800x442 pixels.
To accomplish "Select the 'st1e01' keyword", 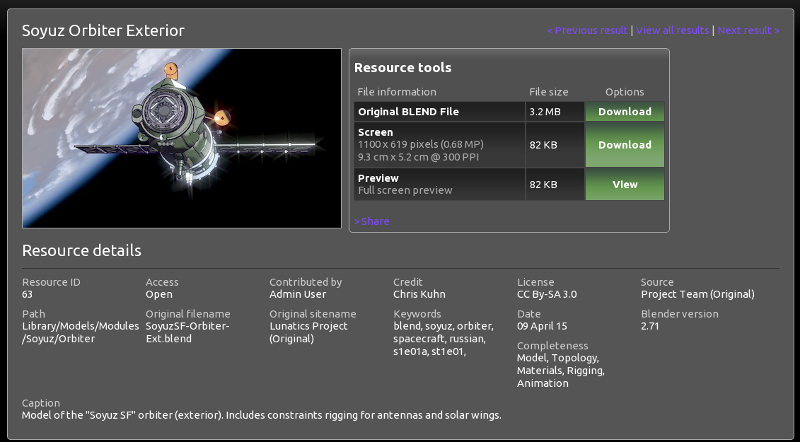I will click(x=452, y=352).
